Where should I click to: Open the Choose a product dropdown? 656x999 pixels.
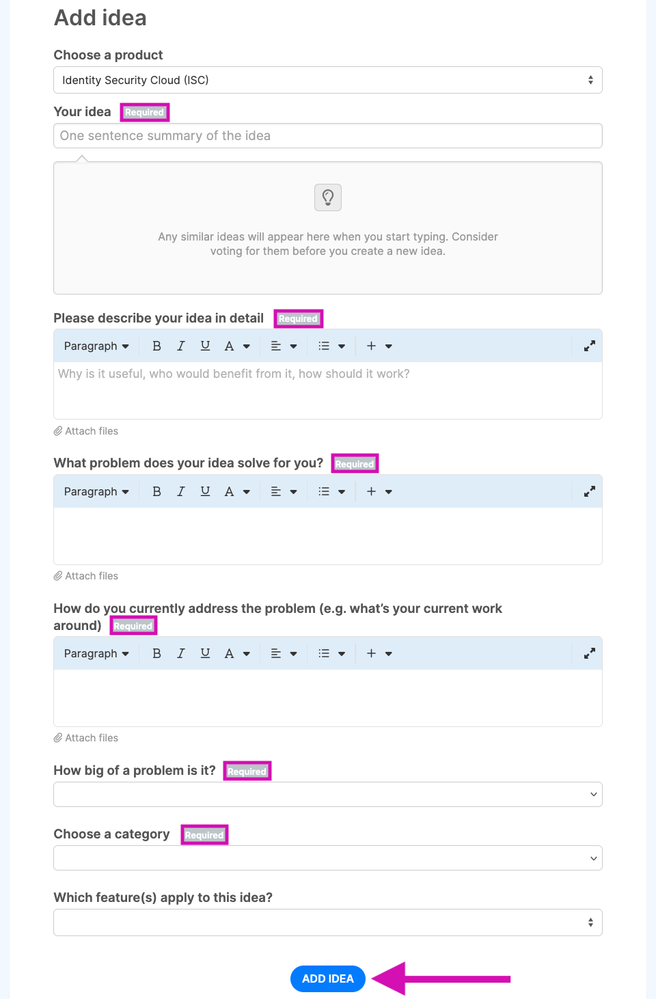tap(327, 80)
